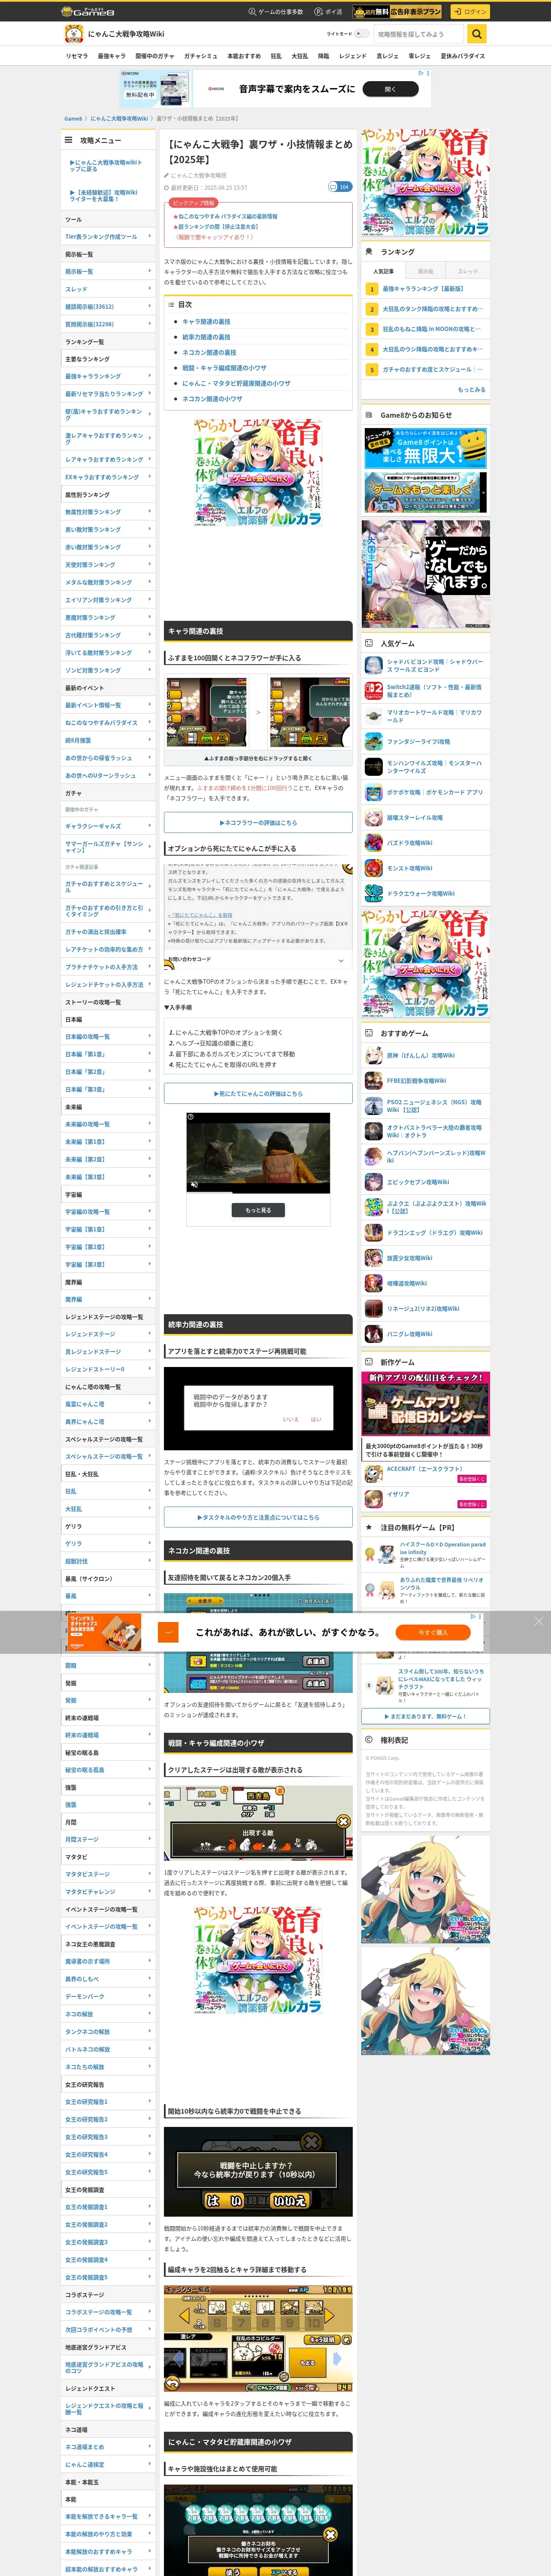Select ガチャシミュ in top navigation
This screenshot has width=551, height=2576.
click(200, 56)
